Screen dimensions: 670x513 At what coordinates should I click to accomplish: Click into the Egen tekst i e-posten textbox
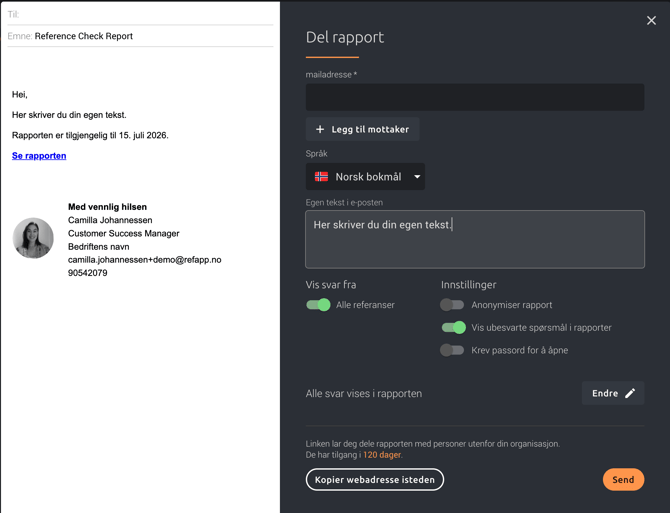tap(474, 240)
